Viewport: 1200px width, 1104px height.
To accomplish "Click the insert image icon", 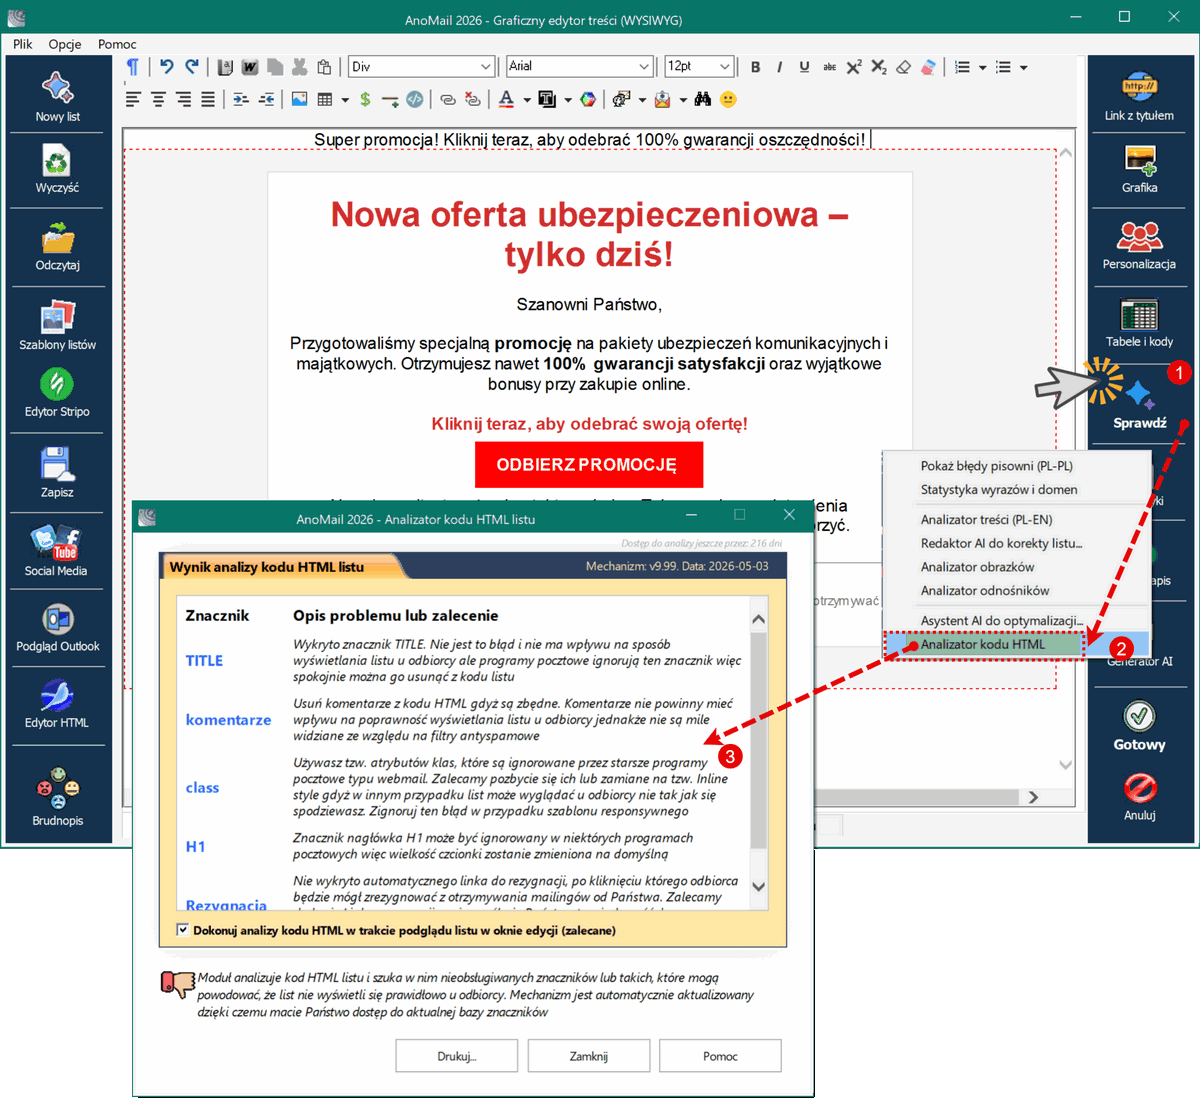I will coord(299,99).
